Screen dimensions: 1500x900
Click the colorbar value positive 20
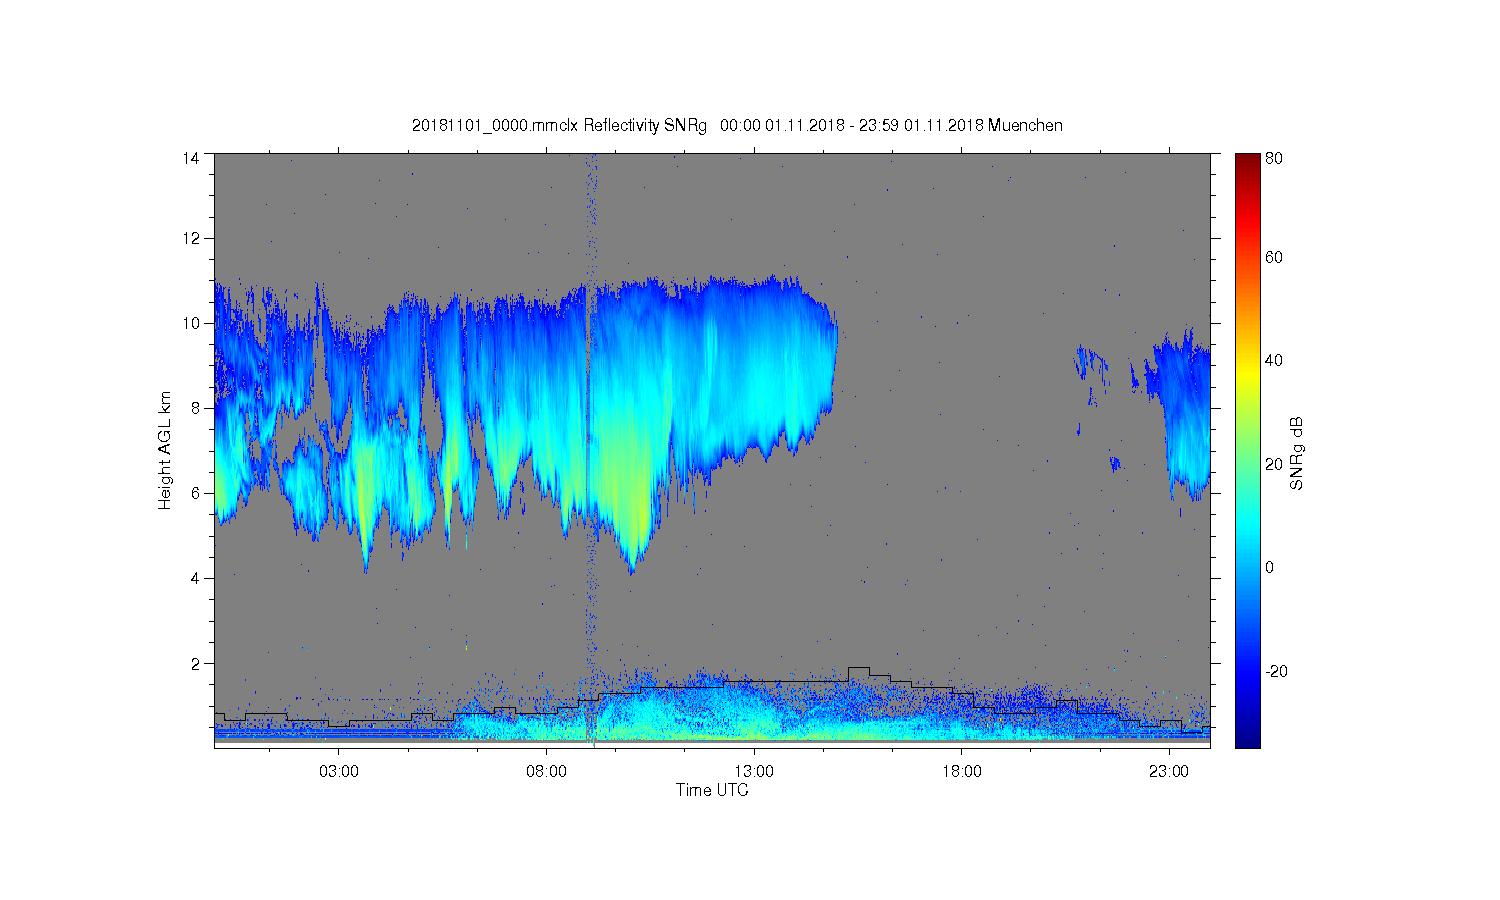(x=1274, y=464)
